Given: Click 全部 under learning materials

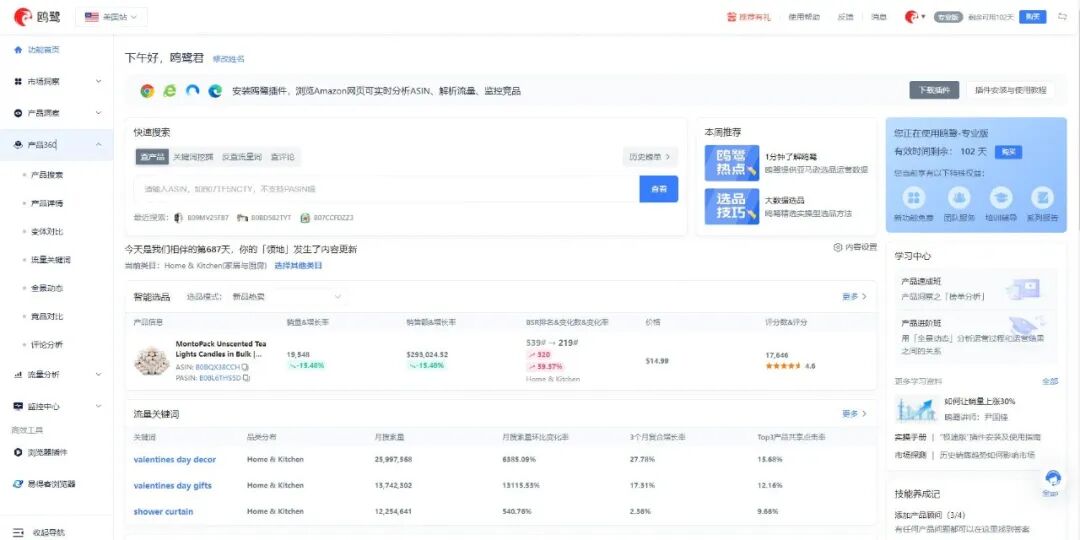Looking at the screenshot, I should [x=1050, y=382].
